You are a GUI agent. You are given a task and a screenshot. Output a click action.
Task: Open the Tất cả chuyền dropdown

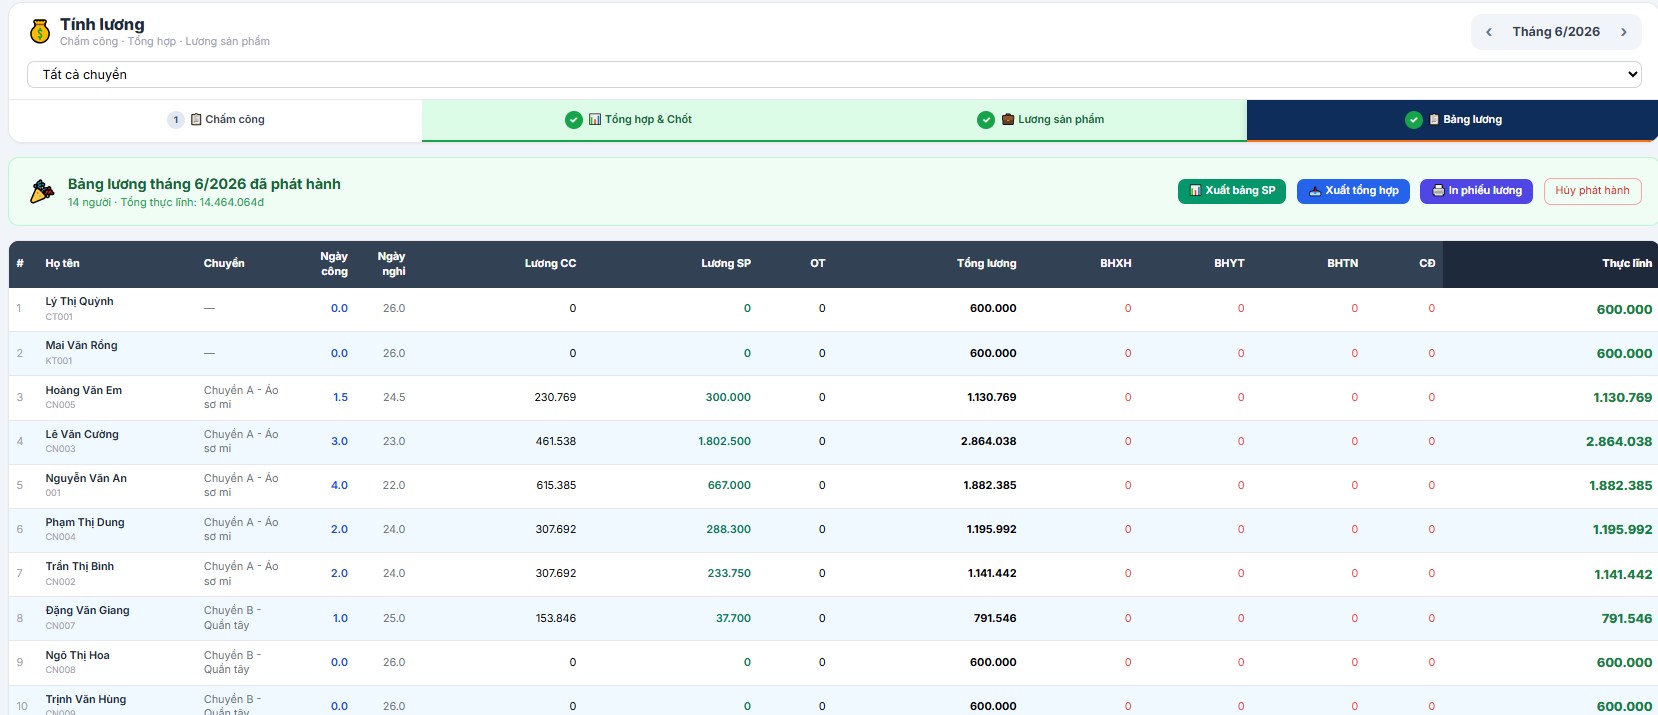coord(834,74)
